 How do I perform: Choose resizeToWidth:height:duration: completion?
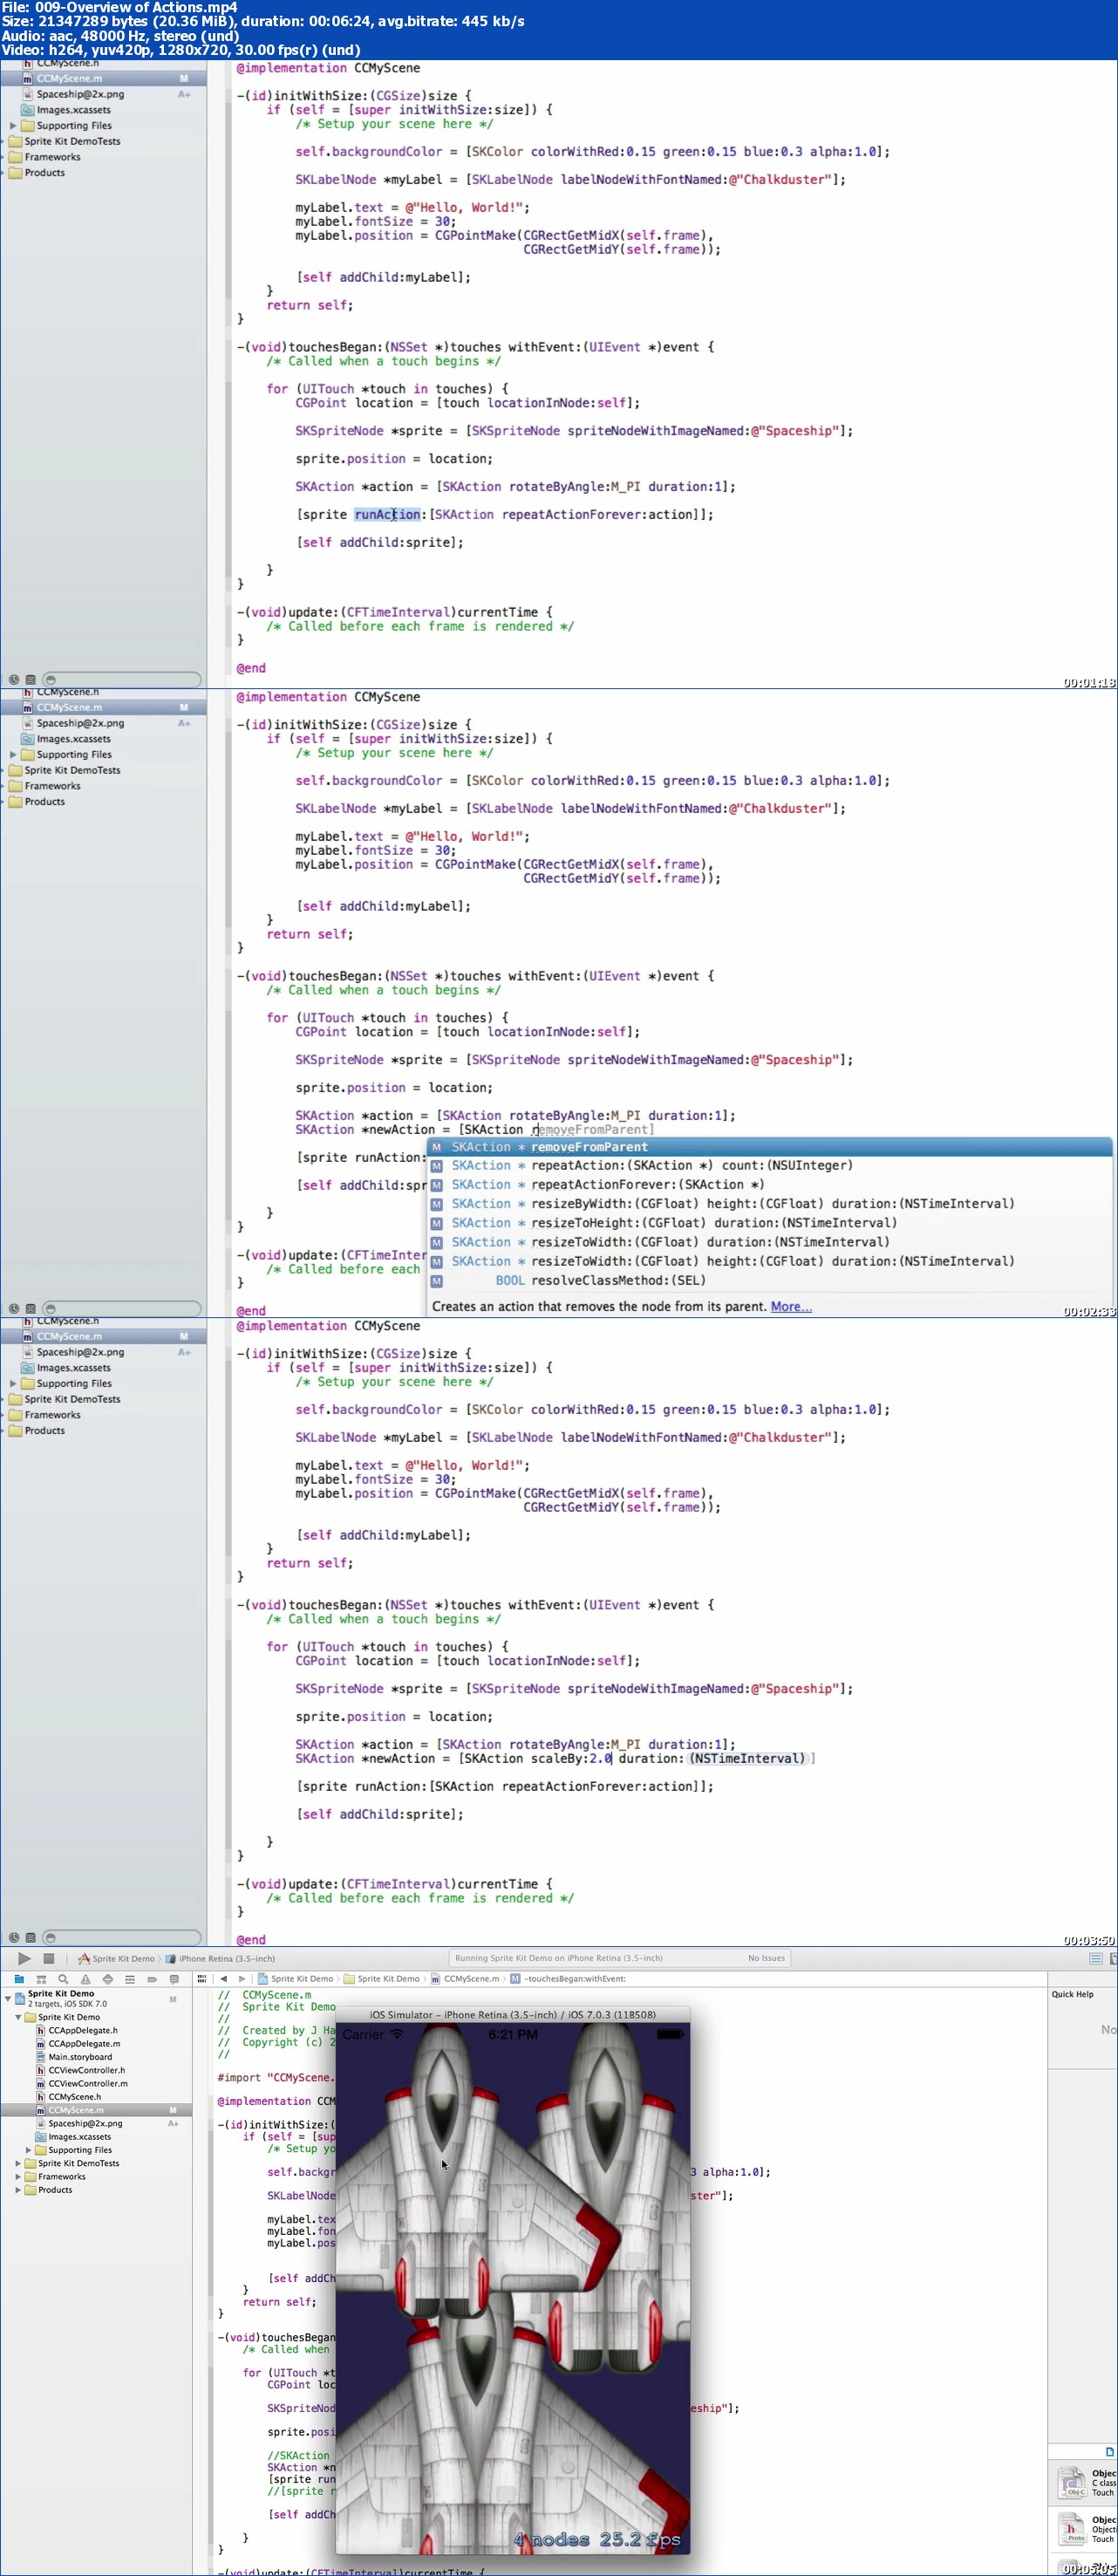pos(770,1261)
